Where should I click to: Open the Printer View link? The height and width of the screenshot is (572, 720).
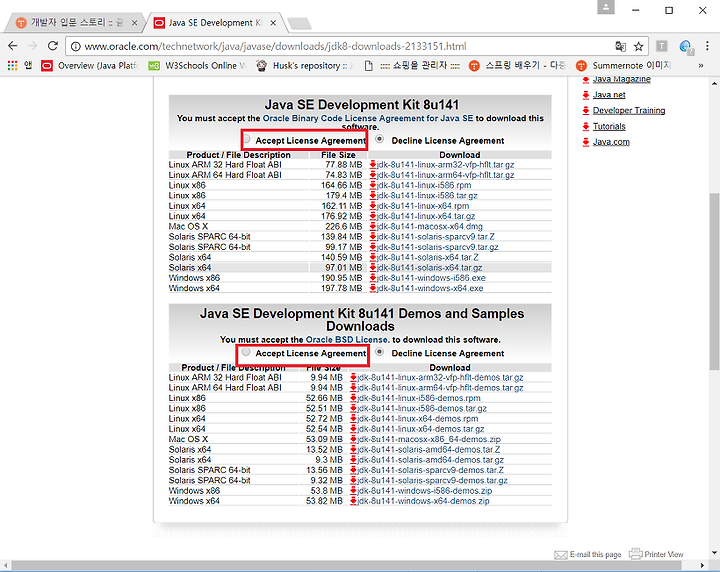click(656, 554)
